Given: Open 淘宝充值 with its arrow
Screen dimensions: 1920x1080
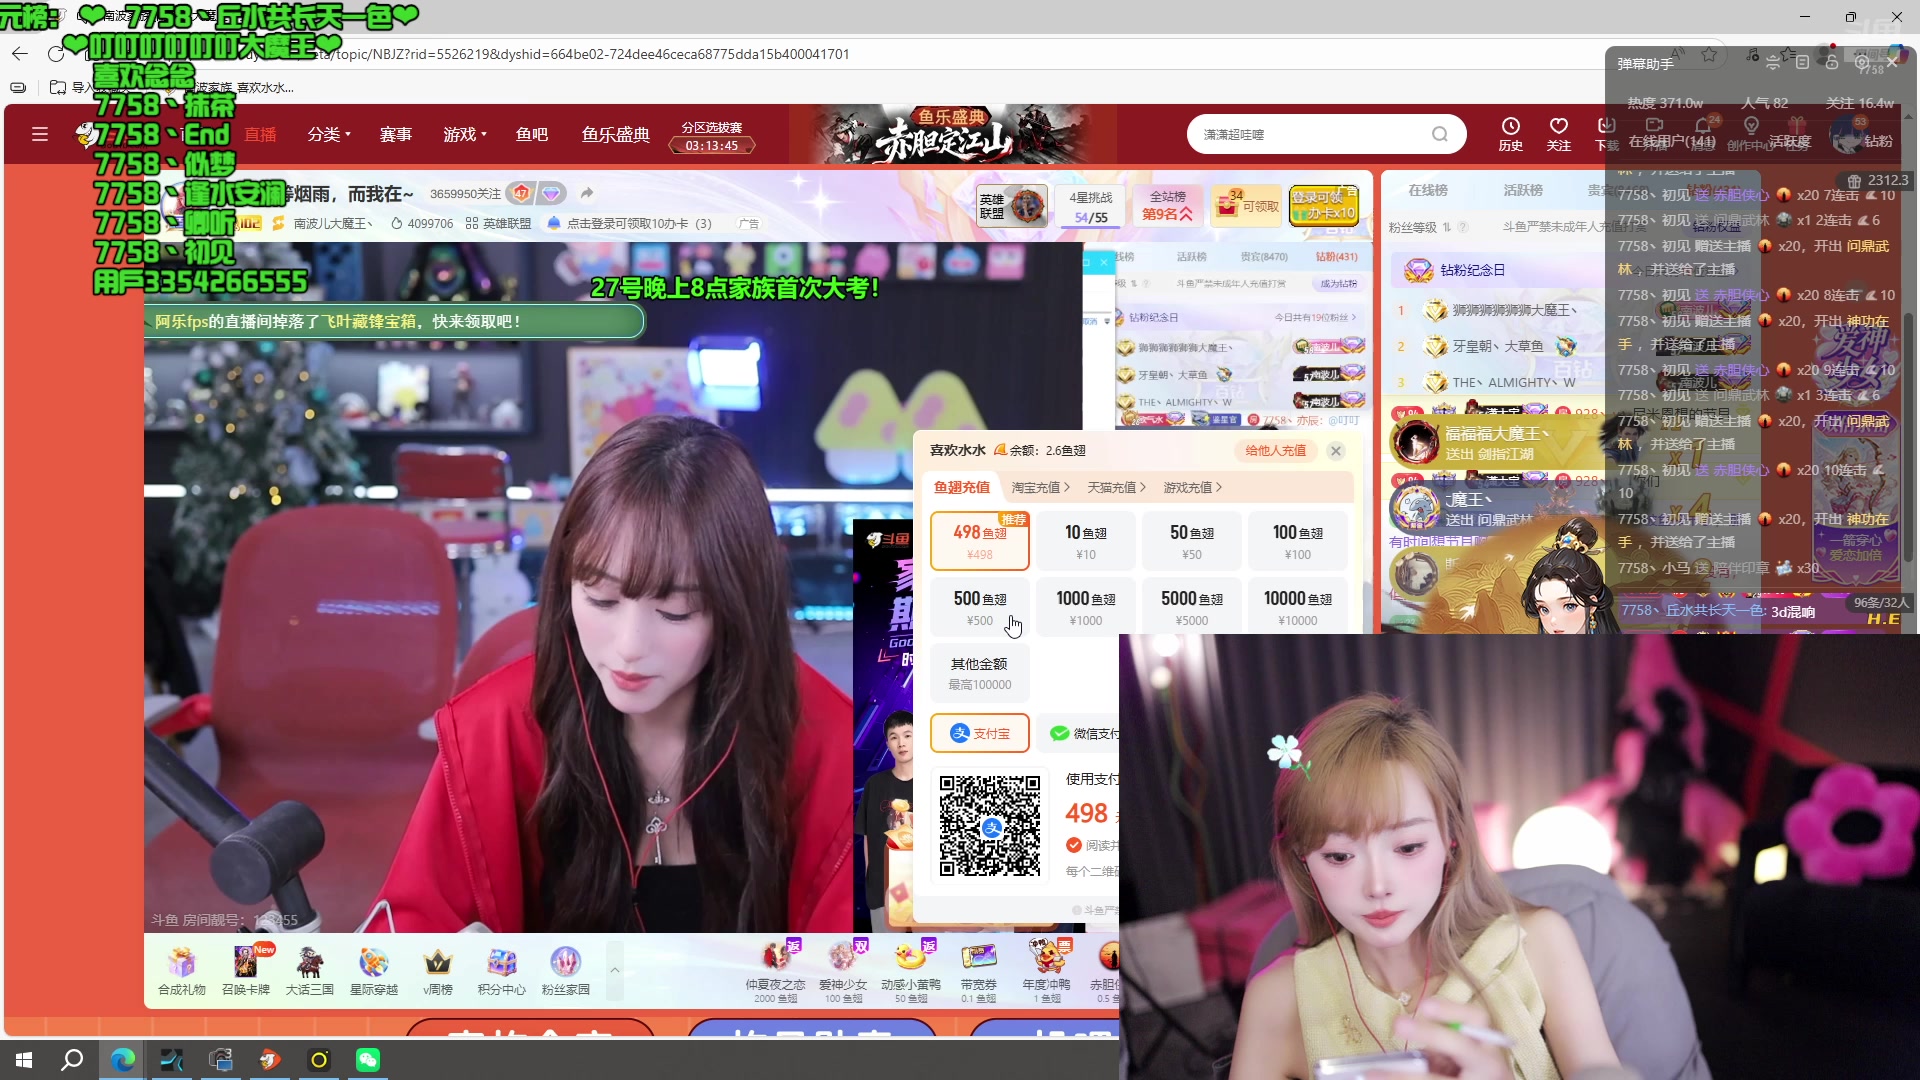Looking at the screenshot, I should click(1040, 487).
